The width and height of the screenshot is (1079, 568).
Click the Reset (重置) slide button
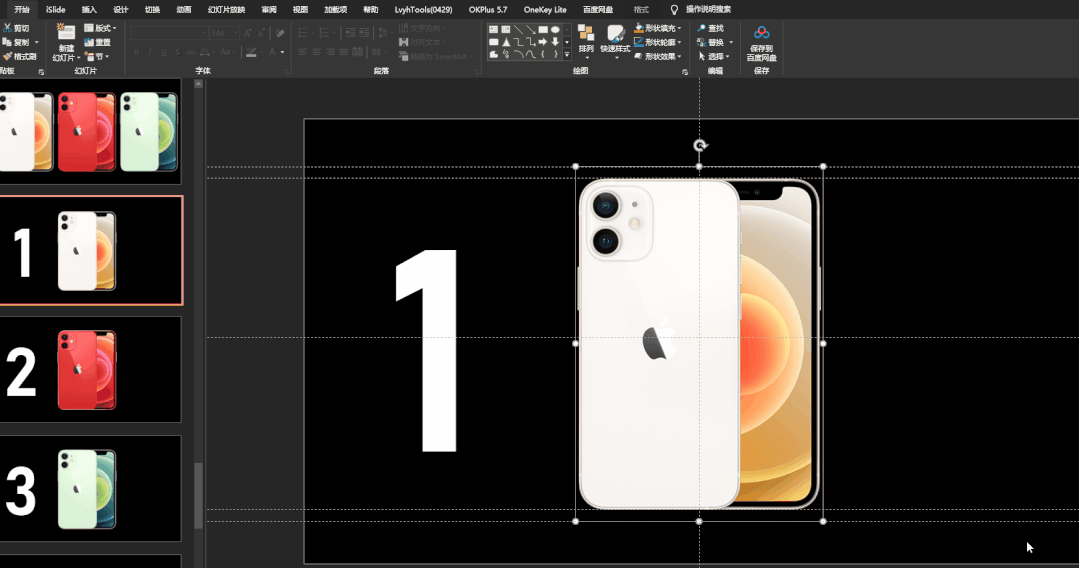coord(97,42)
